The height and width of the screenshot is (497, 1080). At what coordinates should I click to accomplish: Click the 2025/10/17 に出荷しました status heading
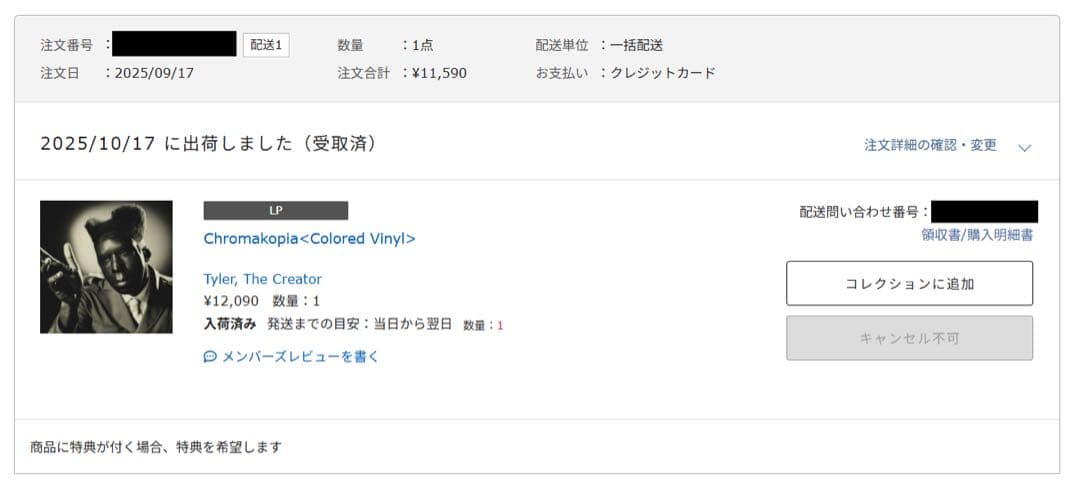(208, 144)
